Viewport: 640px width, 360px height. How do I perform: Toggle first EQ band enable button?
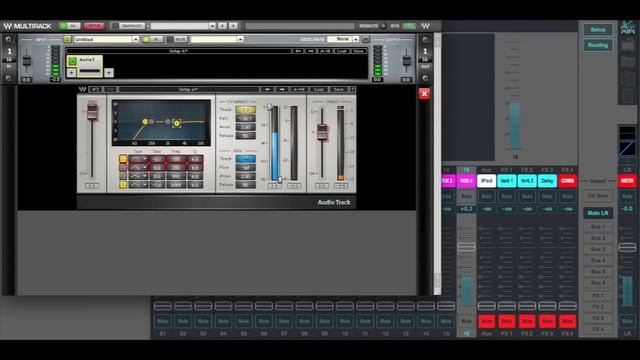[123, 159]
